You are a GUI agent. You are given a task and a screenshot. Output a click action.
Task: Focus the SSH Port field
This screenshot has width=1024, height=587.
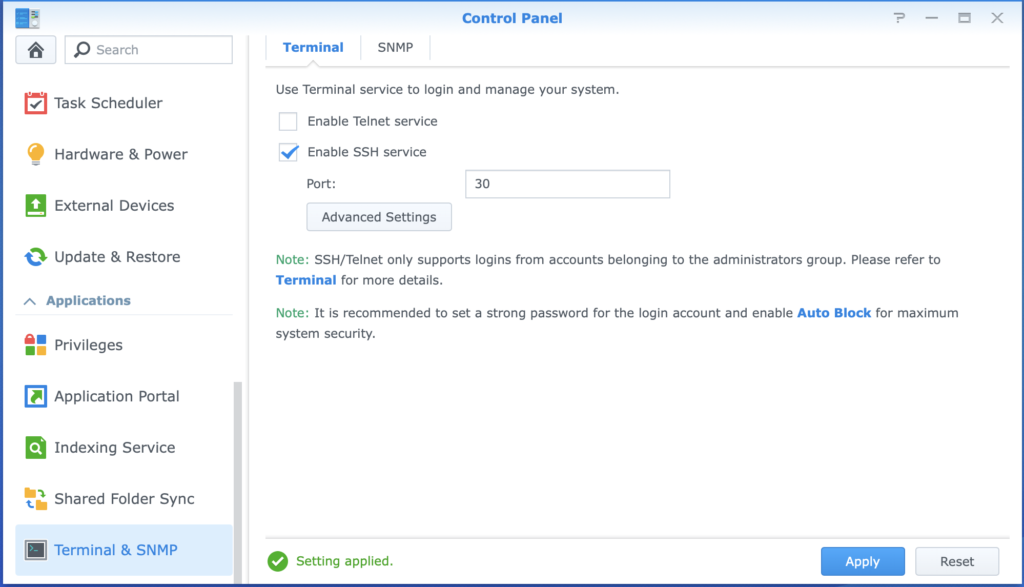click(x=568, y=184)
